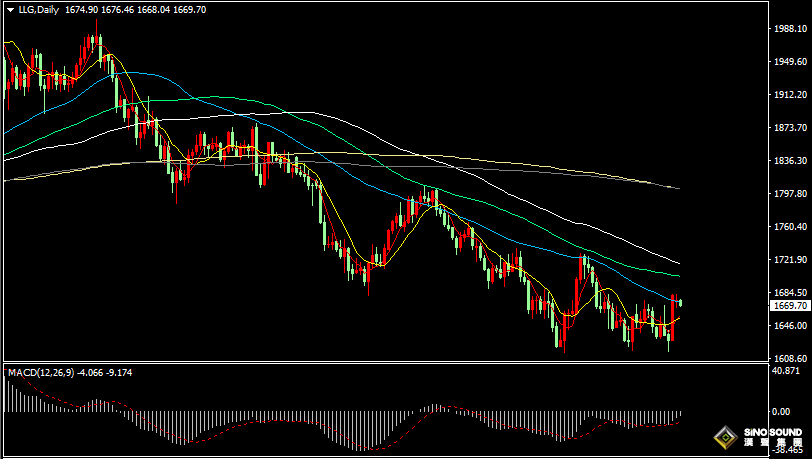
Task: Click the 0.00 MACD zero-level label
Action: (780, 411)
